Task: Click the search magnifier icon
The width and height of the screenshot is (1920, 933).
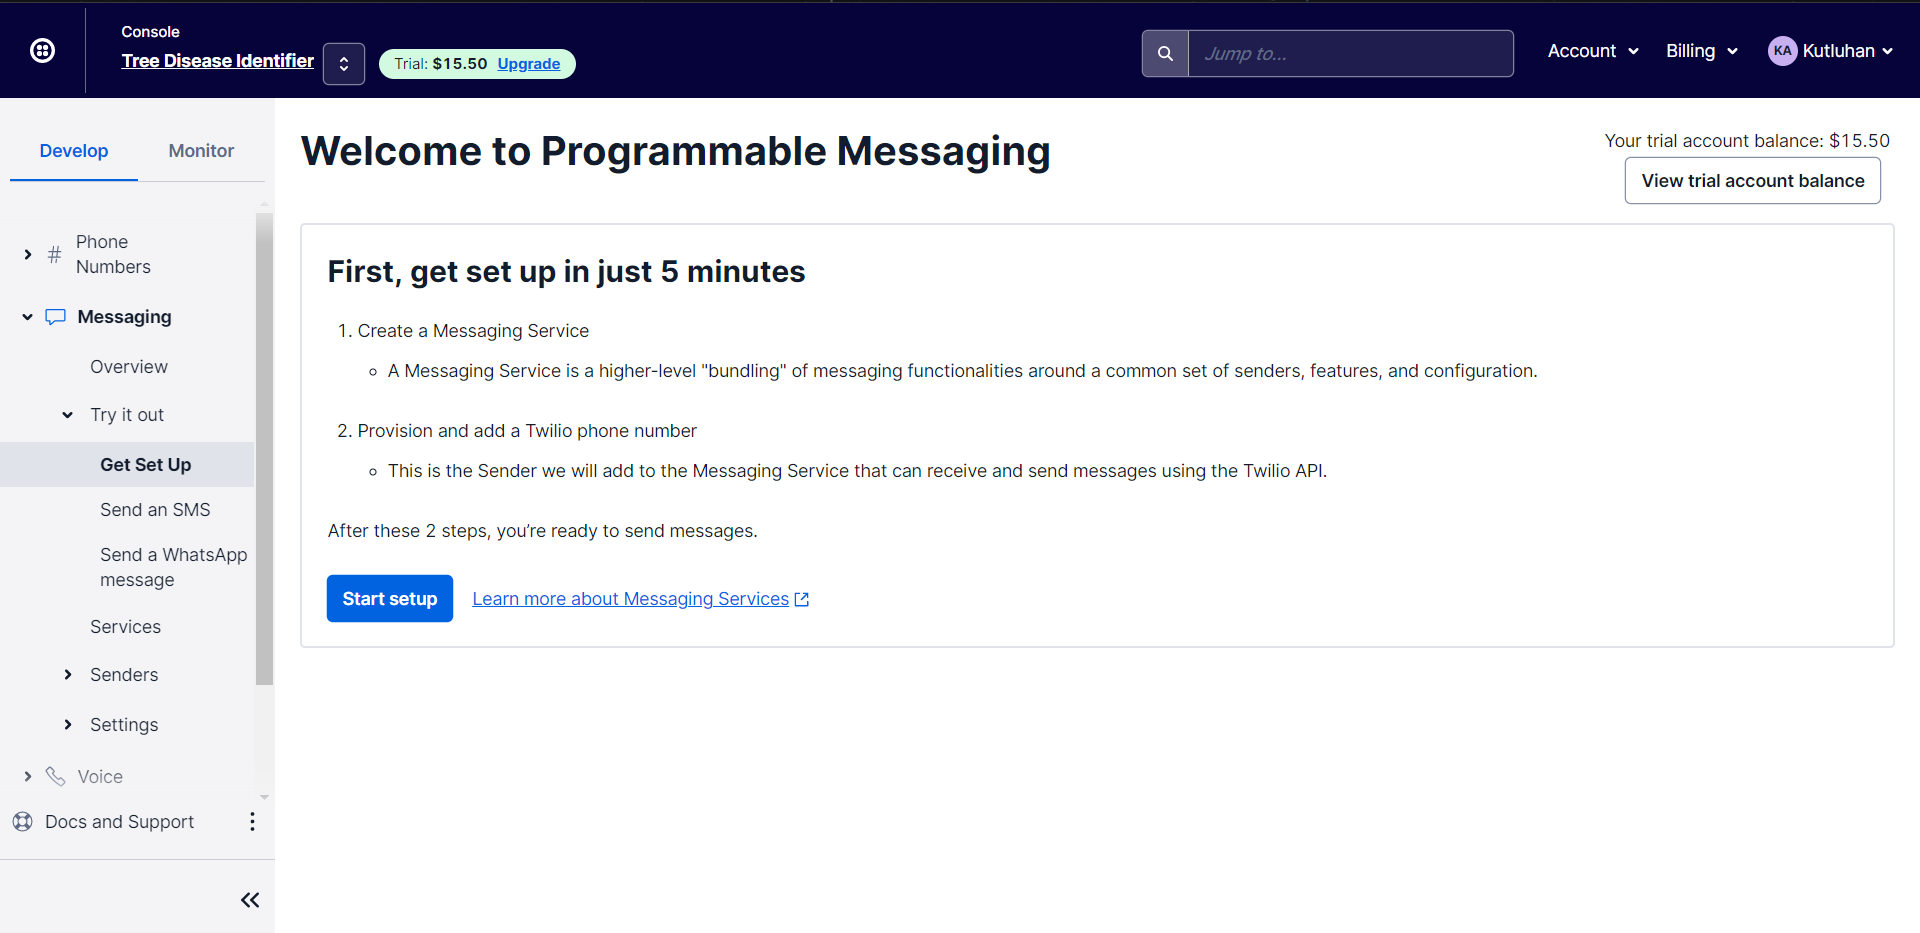Action: pyautogui.click(x=1165, y=54)
